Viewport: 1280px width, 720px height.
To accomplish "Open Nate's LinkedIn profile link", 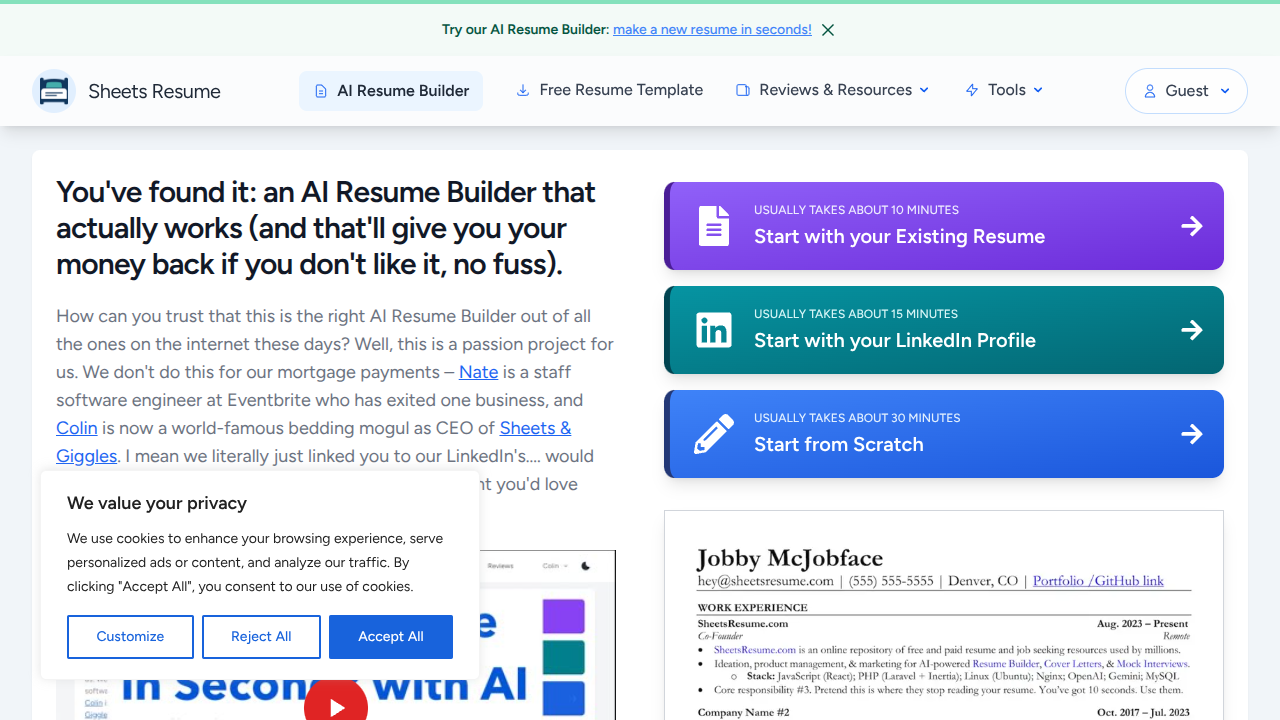I will [478, 372].
